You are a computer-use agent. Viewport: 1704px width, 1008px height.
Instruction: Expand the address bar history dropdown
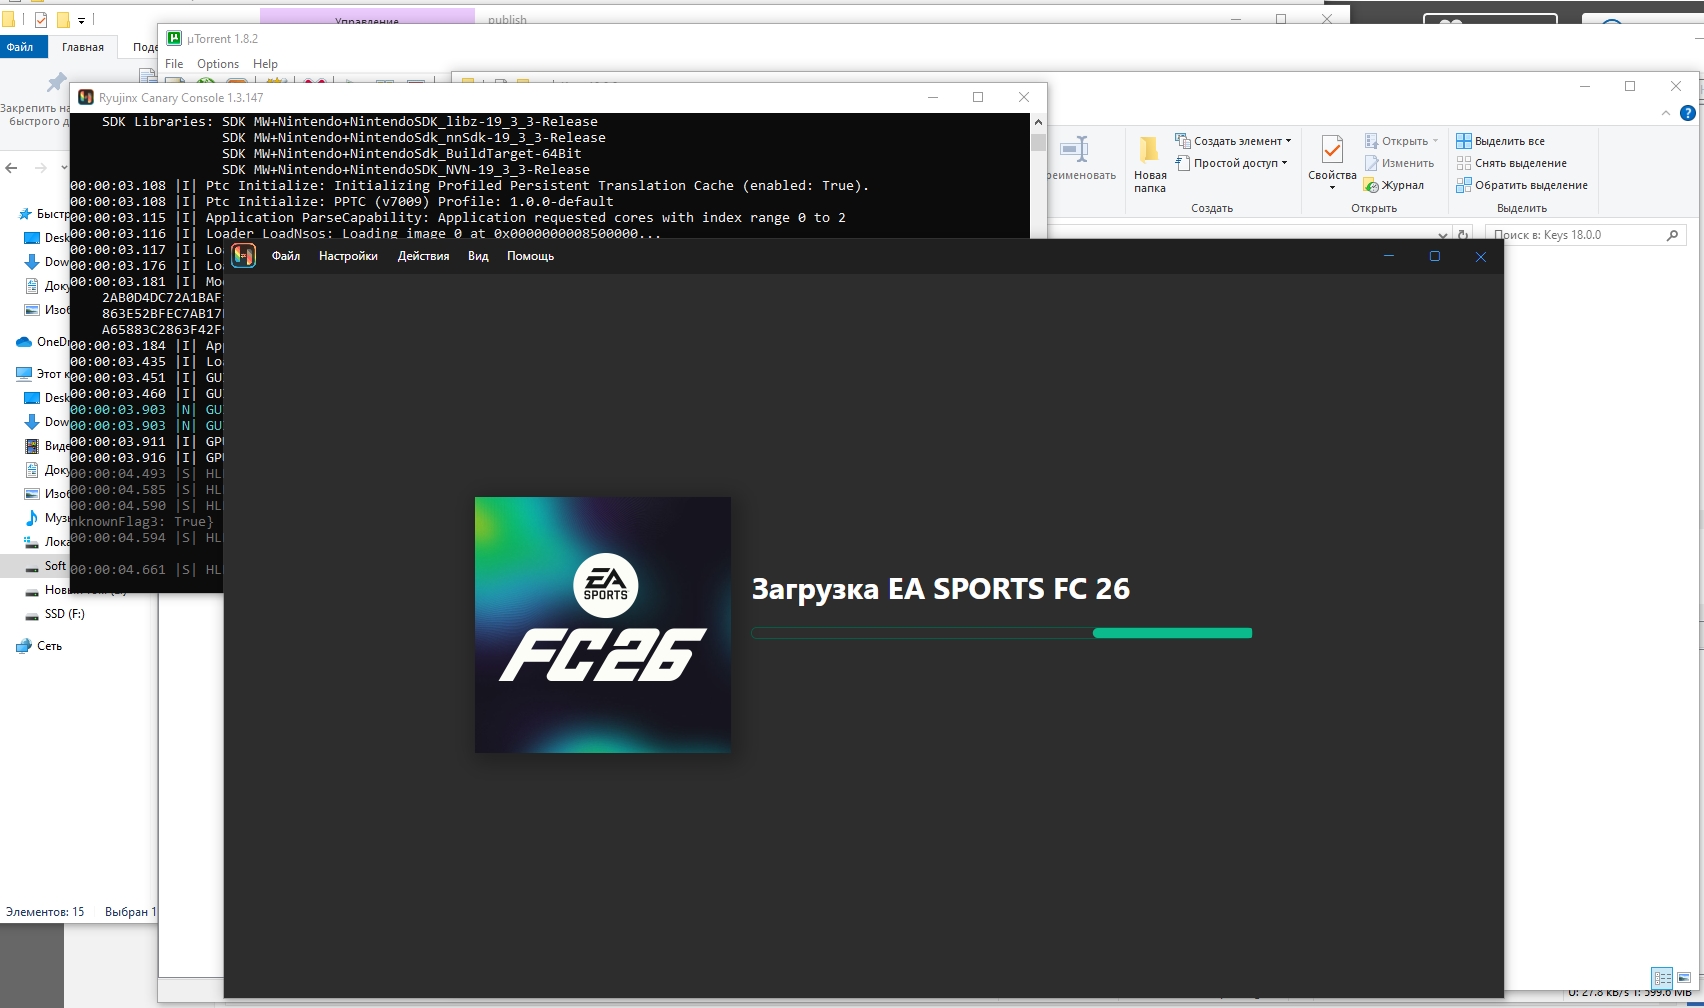coord(1441,235)
